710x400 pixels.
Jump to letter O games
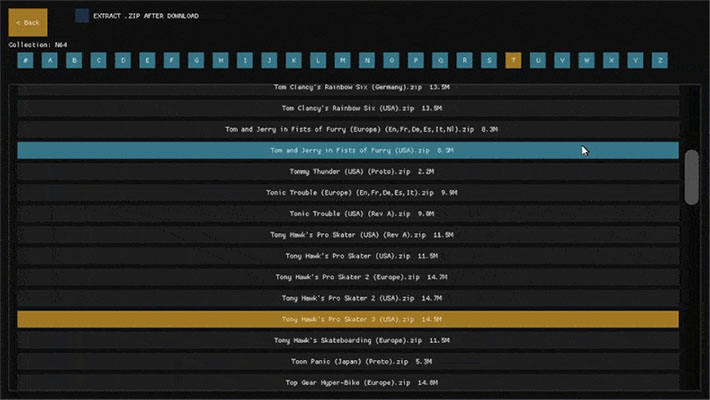[392, 60]
